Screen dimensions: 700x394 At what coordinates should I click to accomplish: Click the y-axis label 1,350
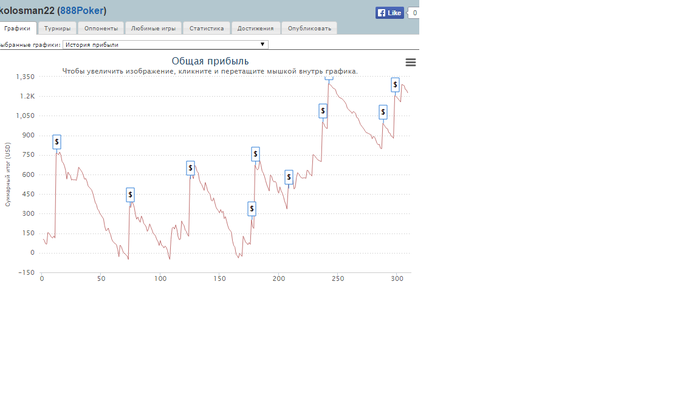pyautogui.click(x=25, y=77)
